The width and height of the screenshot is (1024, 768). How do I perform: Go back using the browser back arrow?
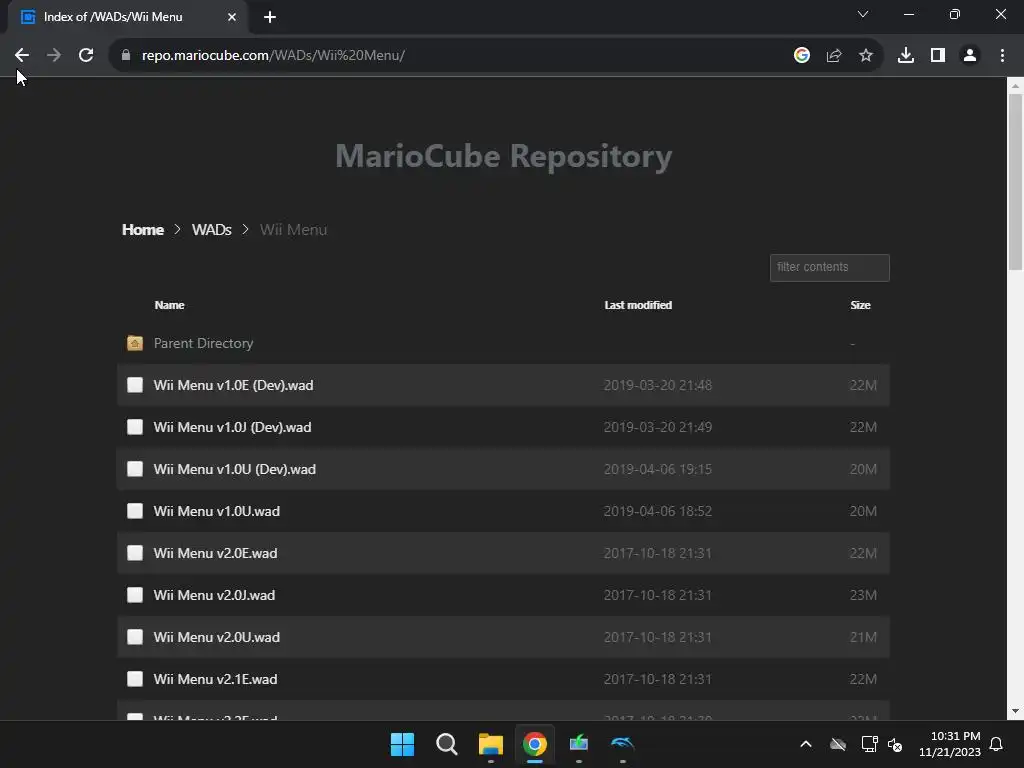click(x=22, y=56)
